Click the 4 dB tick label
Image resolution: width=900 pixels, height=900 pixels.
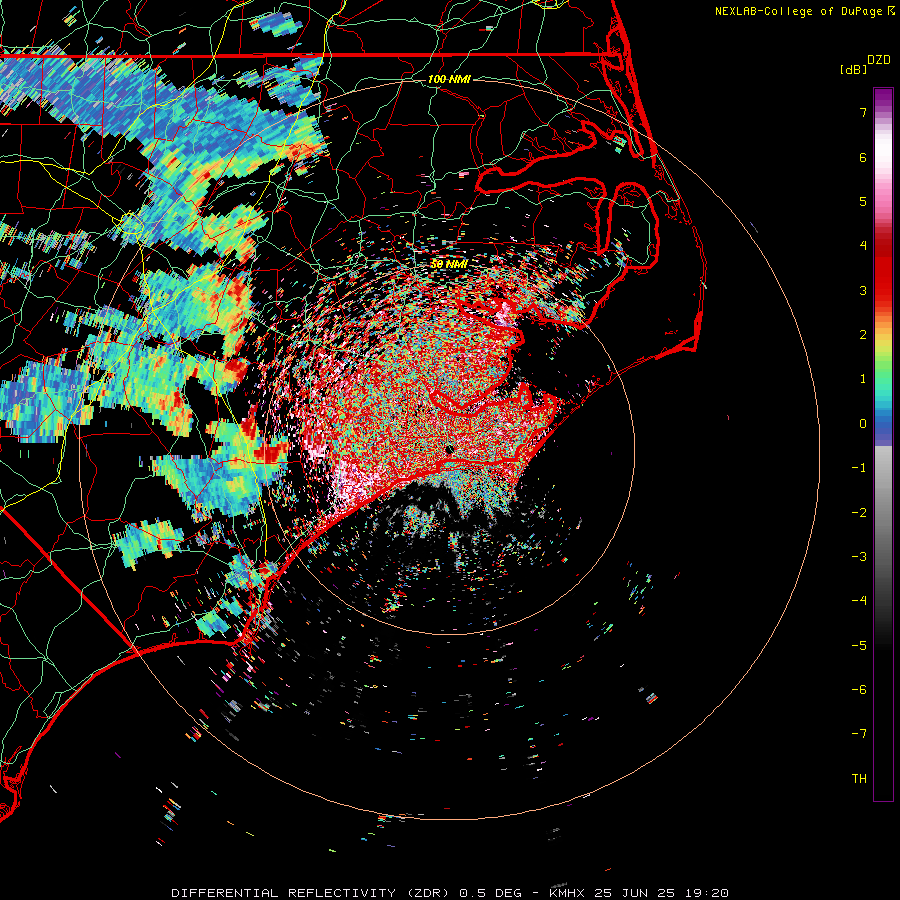point(863,246)
